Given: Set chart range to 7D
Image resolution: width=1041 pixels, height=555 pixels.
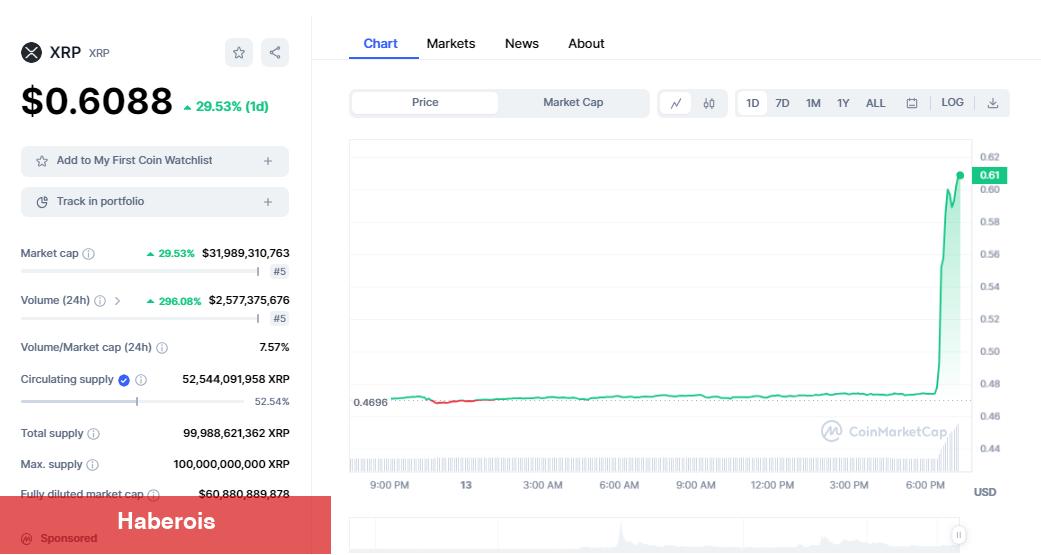Looking at the screenshot, I should point(782,104).
